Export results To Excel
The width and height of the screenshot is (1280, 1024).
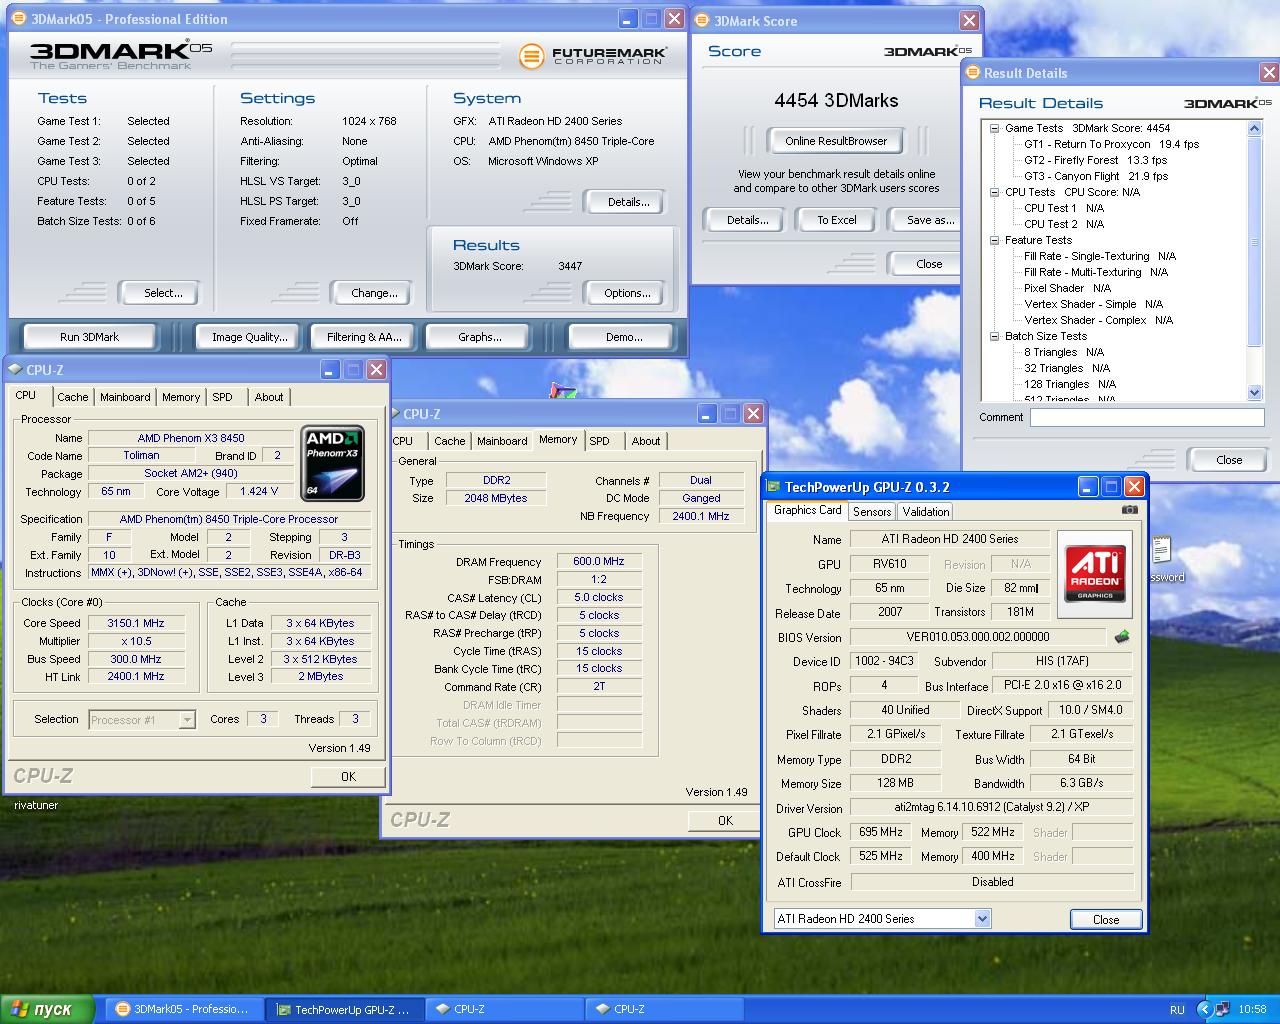pos(836,220)
